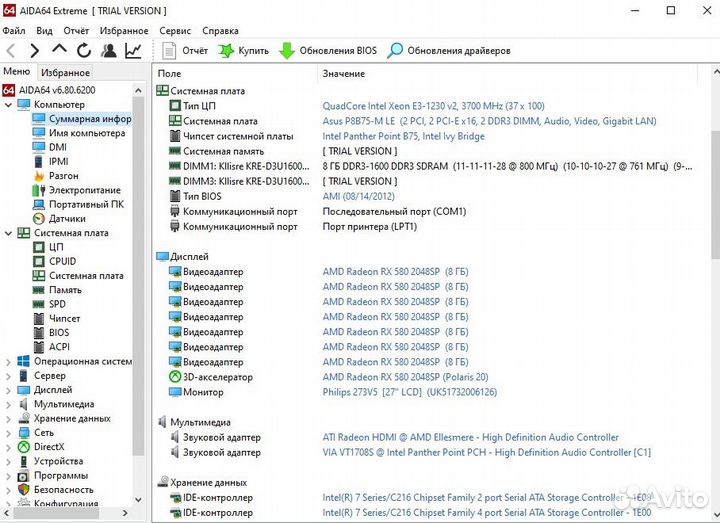
Task: Select the DMI tree item
Action: (x=50, y=147)
